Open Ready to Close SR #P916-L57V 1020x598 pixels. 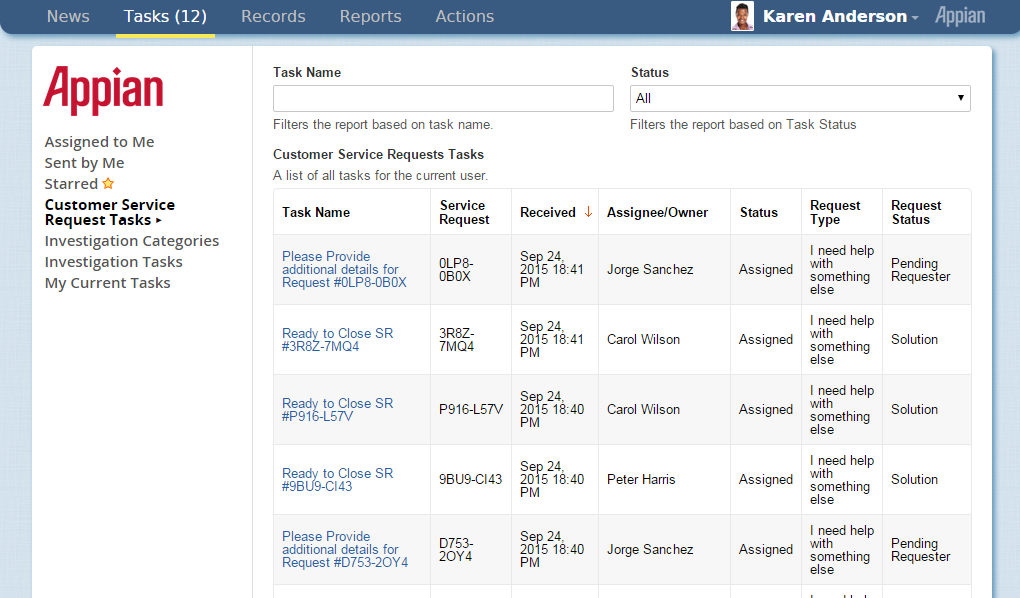point(338,410)
